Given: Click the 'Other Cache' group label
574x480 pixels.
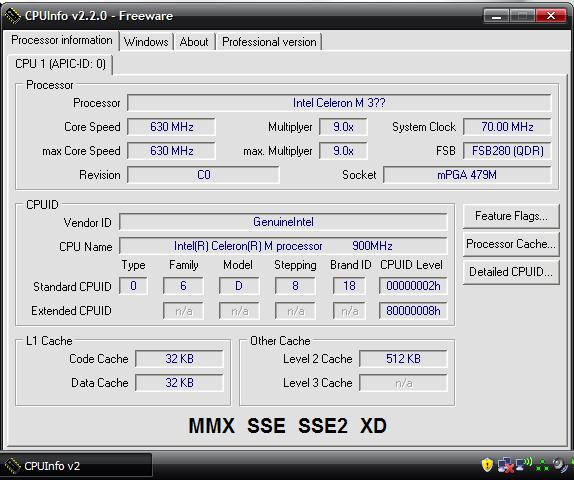Looking at the screenshot, I should coord(280,341).
